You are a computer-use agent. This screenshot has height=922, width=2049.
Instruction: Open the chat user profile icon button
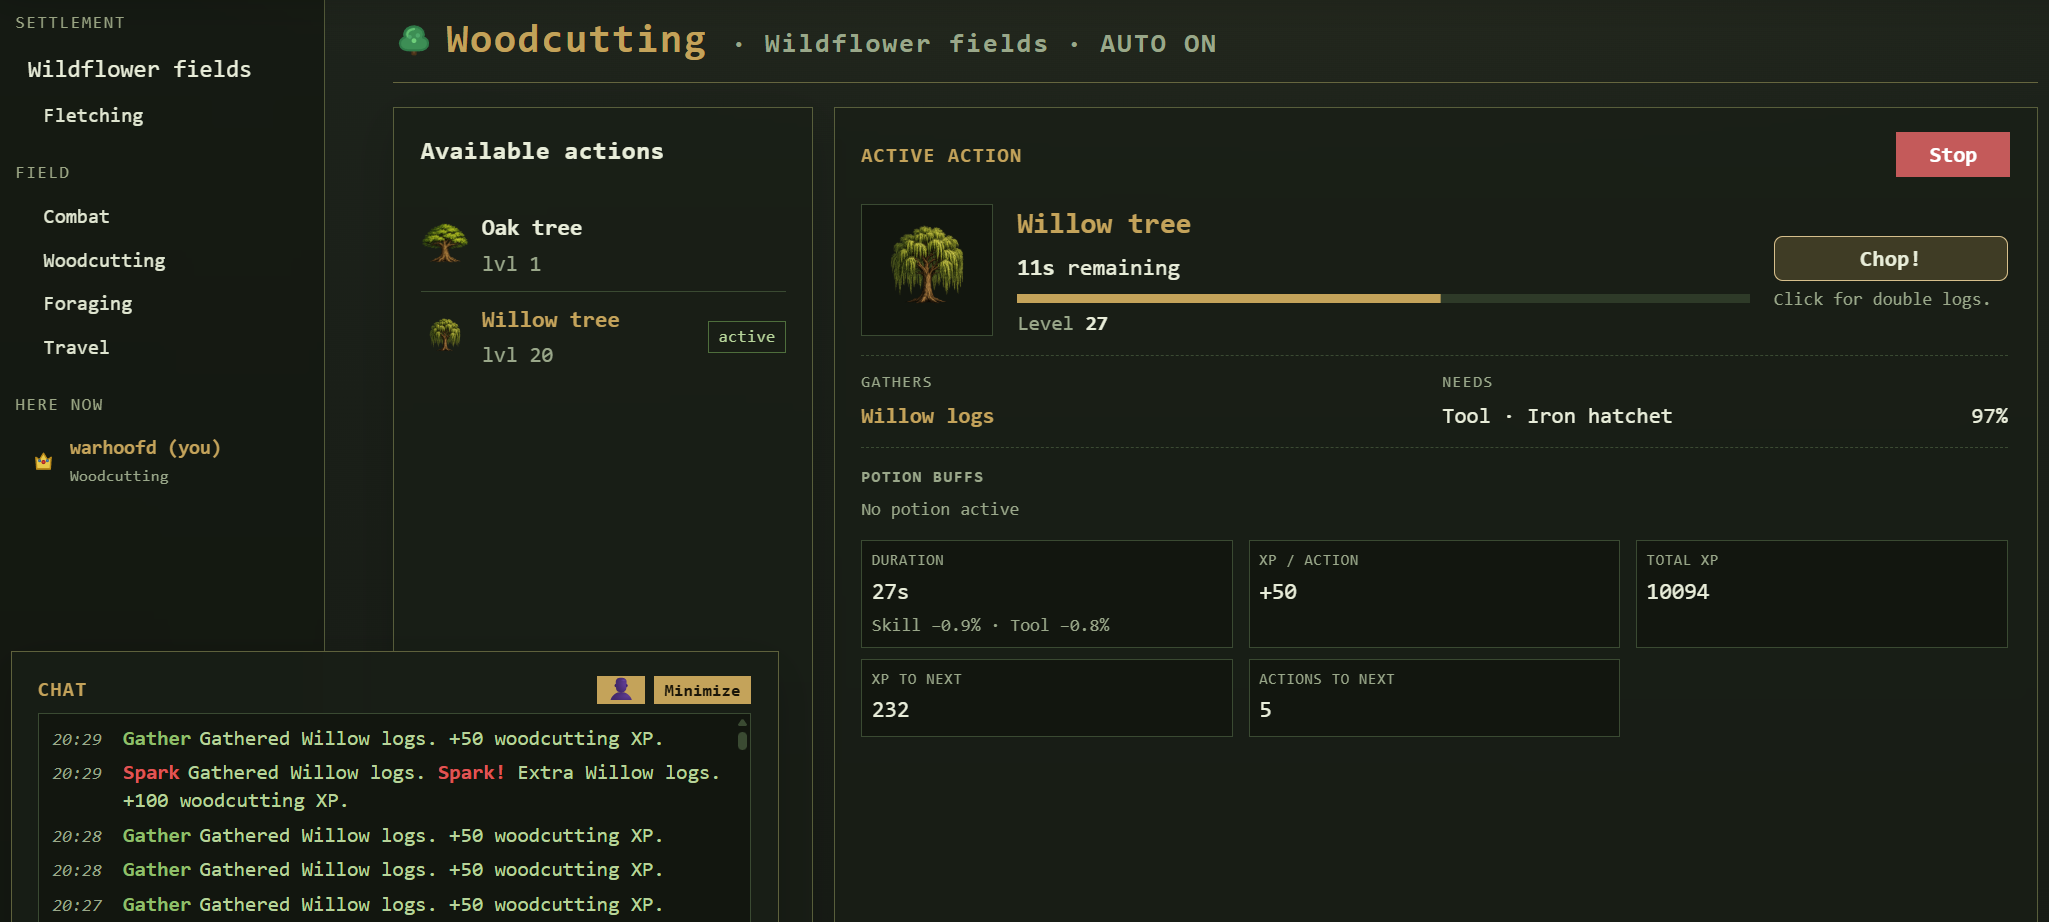coord(620,690)
